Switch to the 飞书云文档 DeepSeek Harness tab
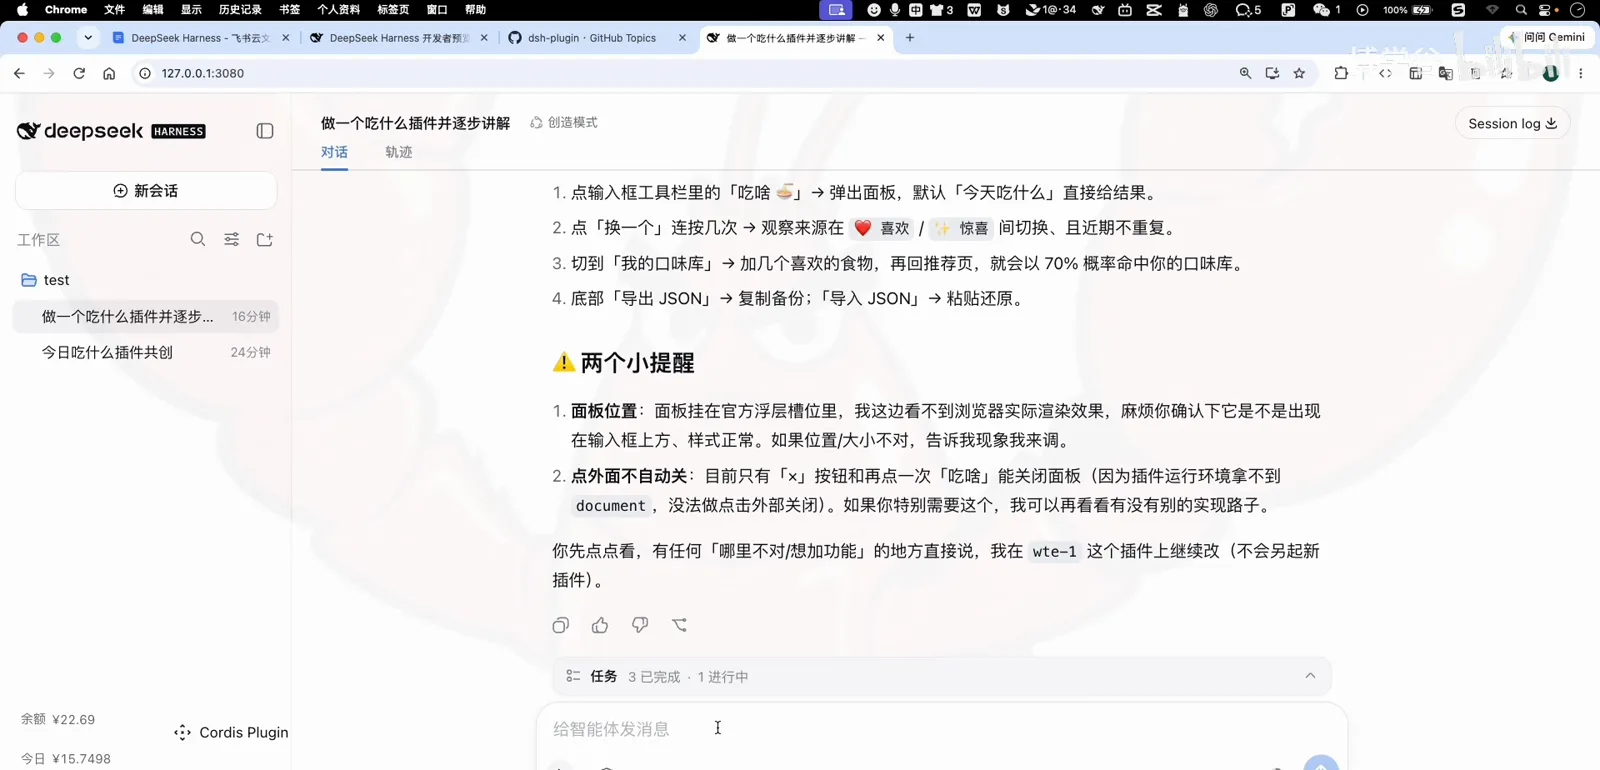The height and width of the screenshot is (770, 1600). (199, 38)
